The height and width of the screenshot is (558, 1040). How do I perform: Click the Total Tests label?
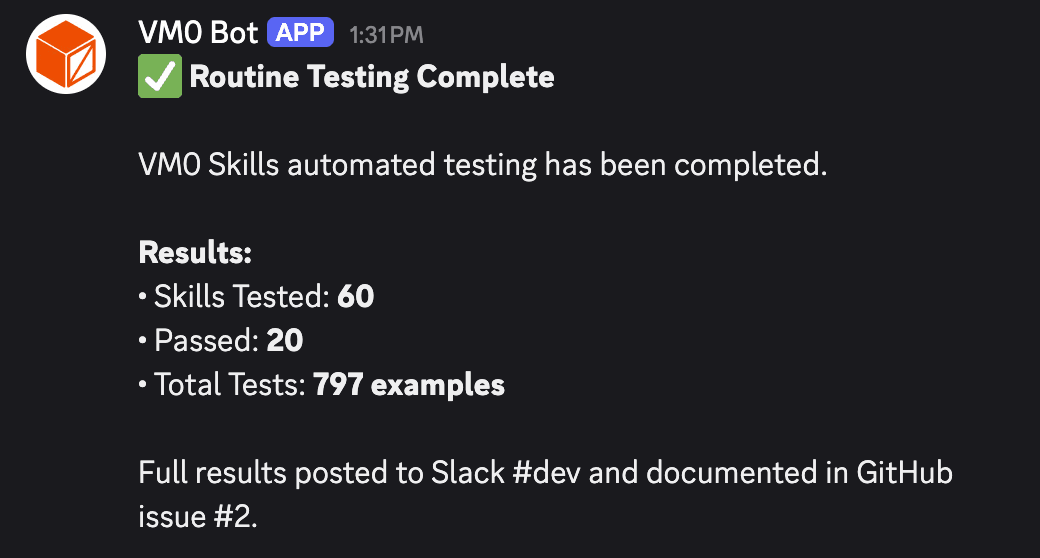pyautogui.click(x=229, y=384)
